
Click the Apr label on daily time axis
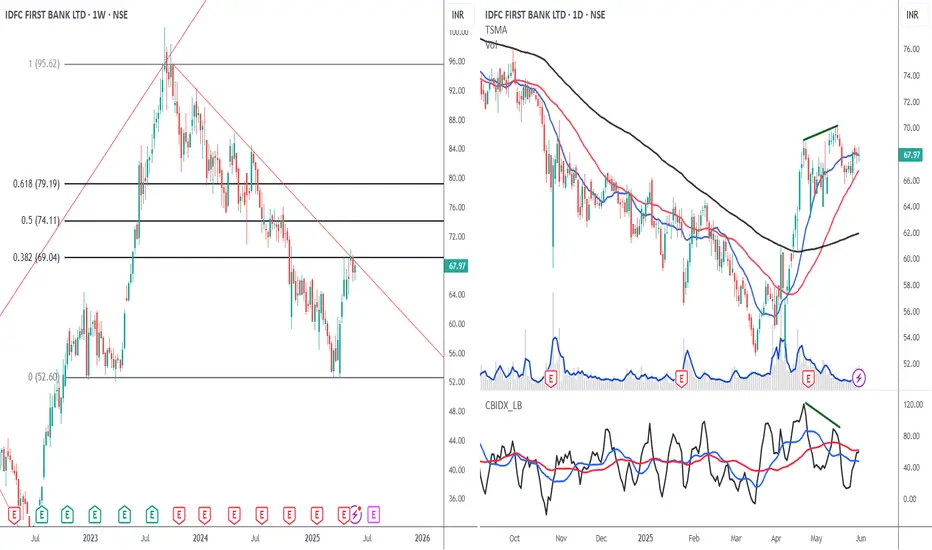[x=776, y=538]
